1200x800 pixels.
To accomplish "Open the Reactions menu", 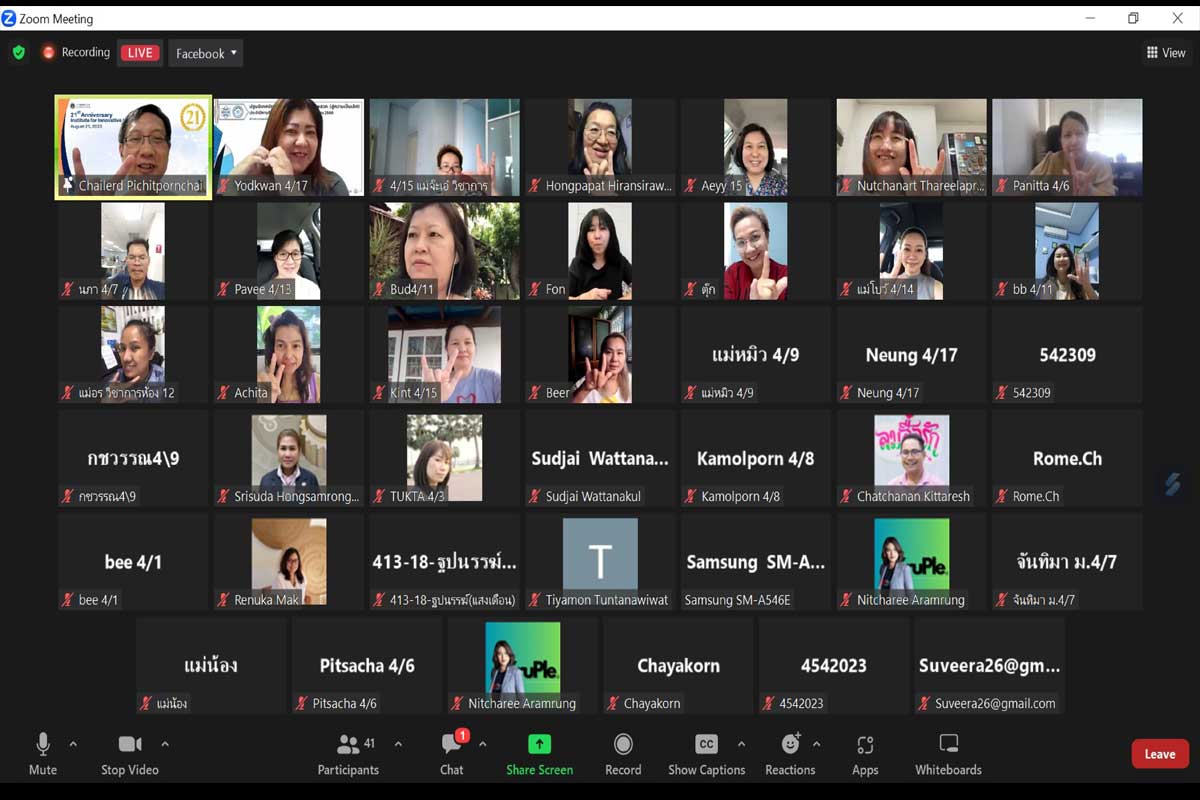I will (x=790, y=745).
